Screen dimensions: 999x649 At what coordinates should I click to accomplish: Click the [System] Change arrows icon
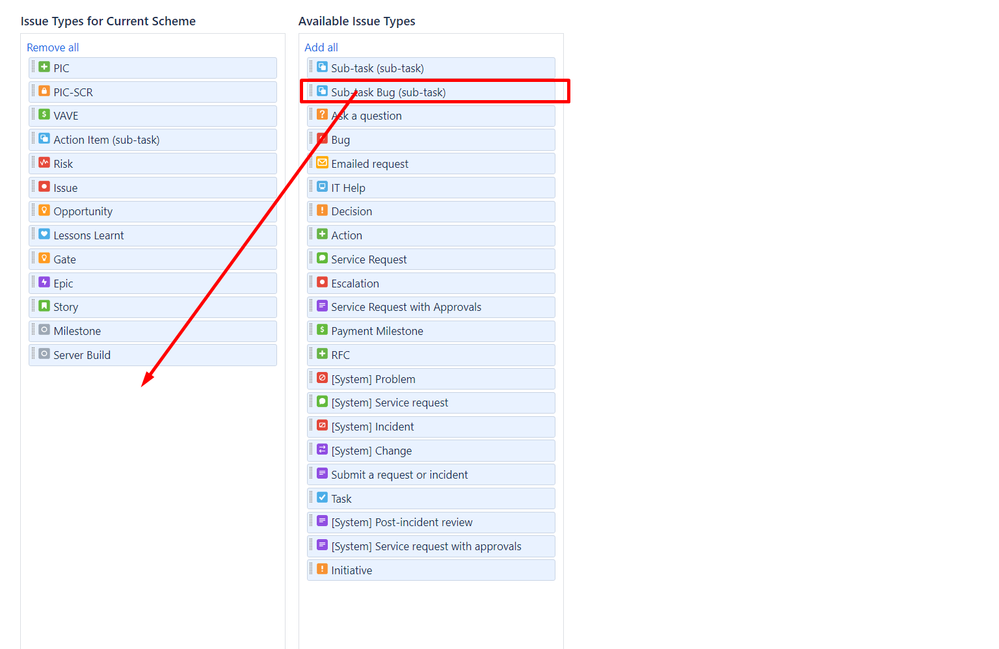[x=322, y=450]
